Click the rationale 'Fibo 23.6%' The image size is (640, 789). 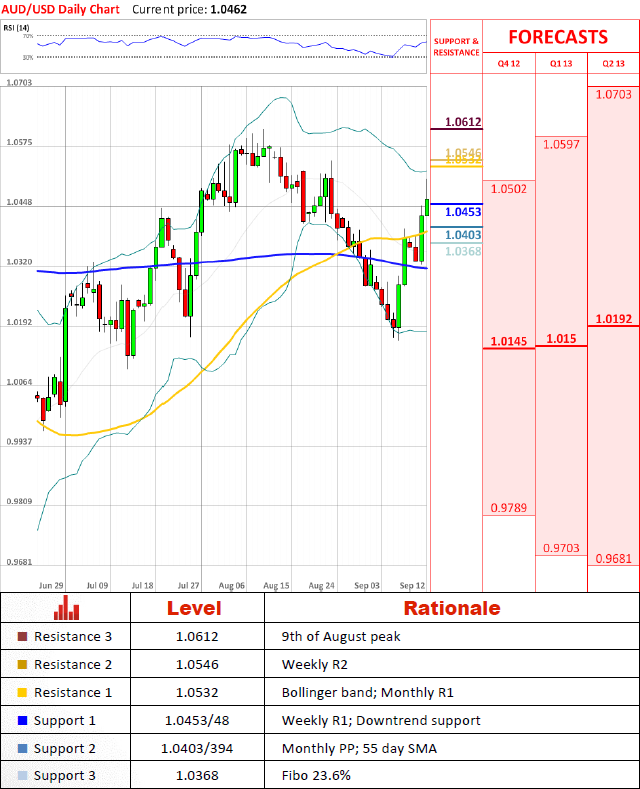pos(316,776)
